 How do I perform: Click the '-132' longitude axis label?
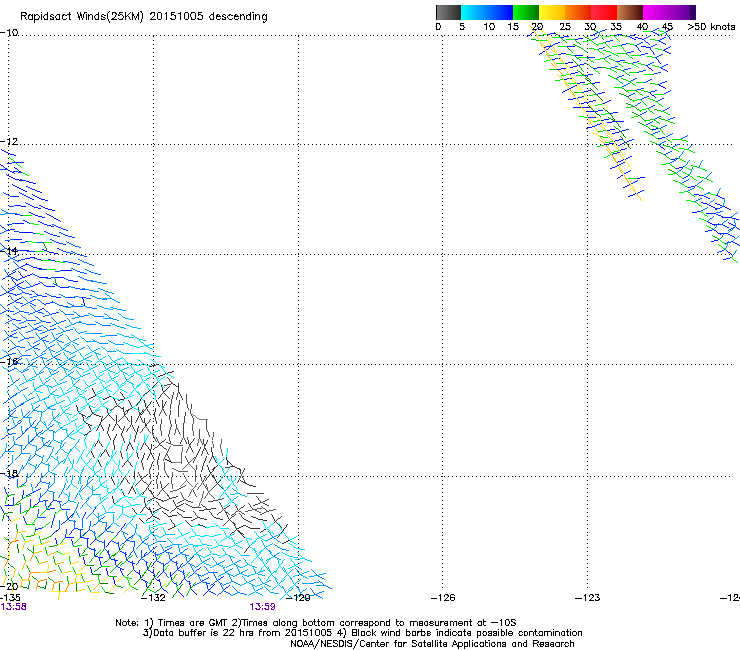pyautogui.click(x=153, y=598)
